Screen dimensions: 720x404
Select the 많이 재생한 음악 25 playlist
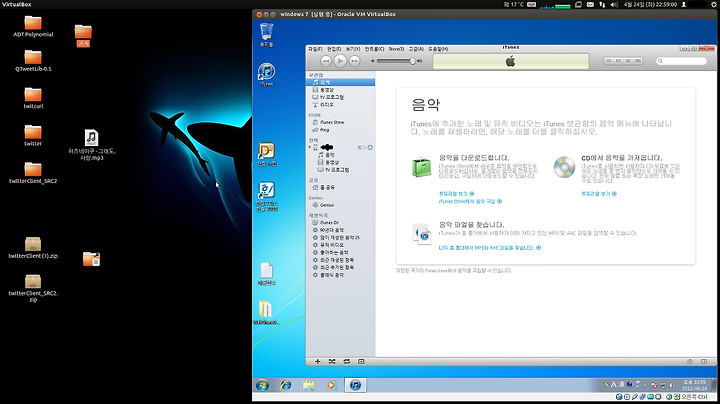click(x=340, y=237)
